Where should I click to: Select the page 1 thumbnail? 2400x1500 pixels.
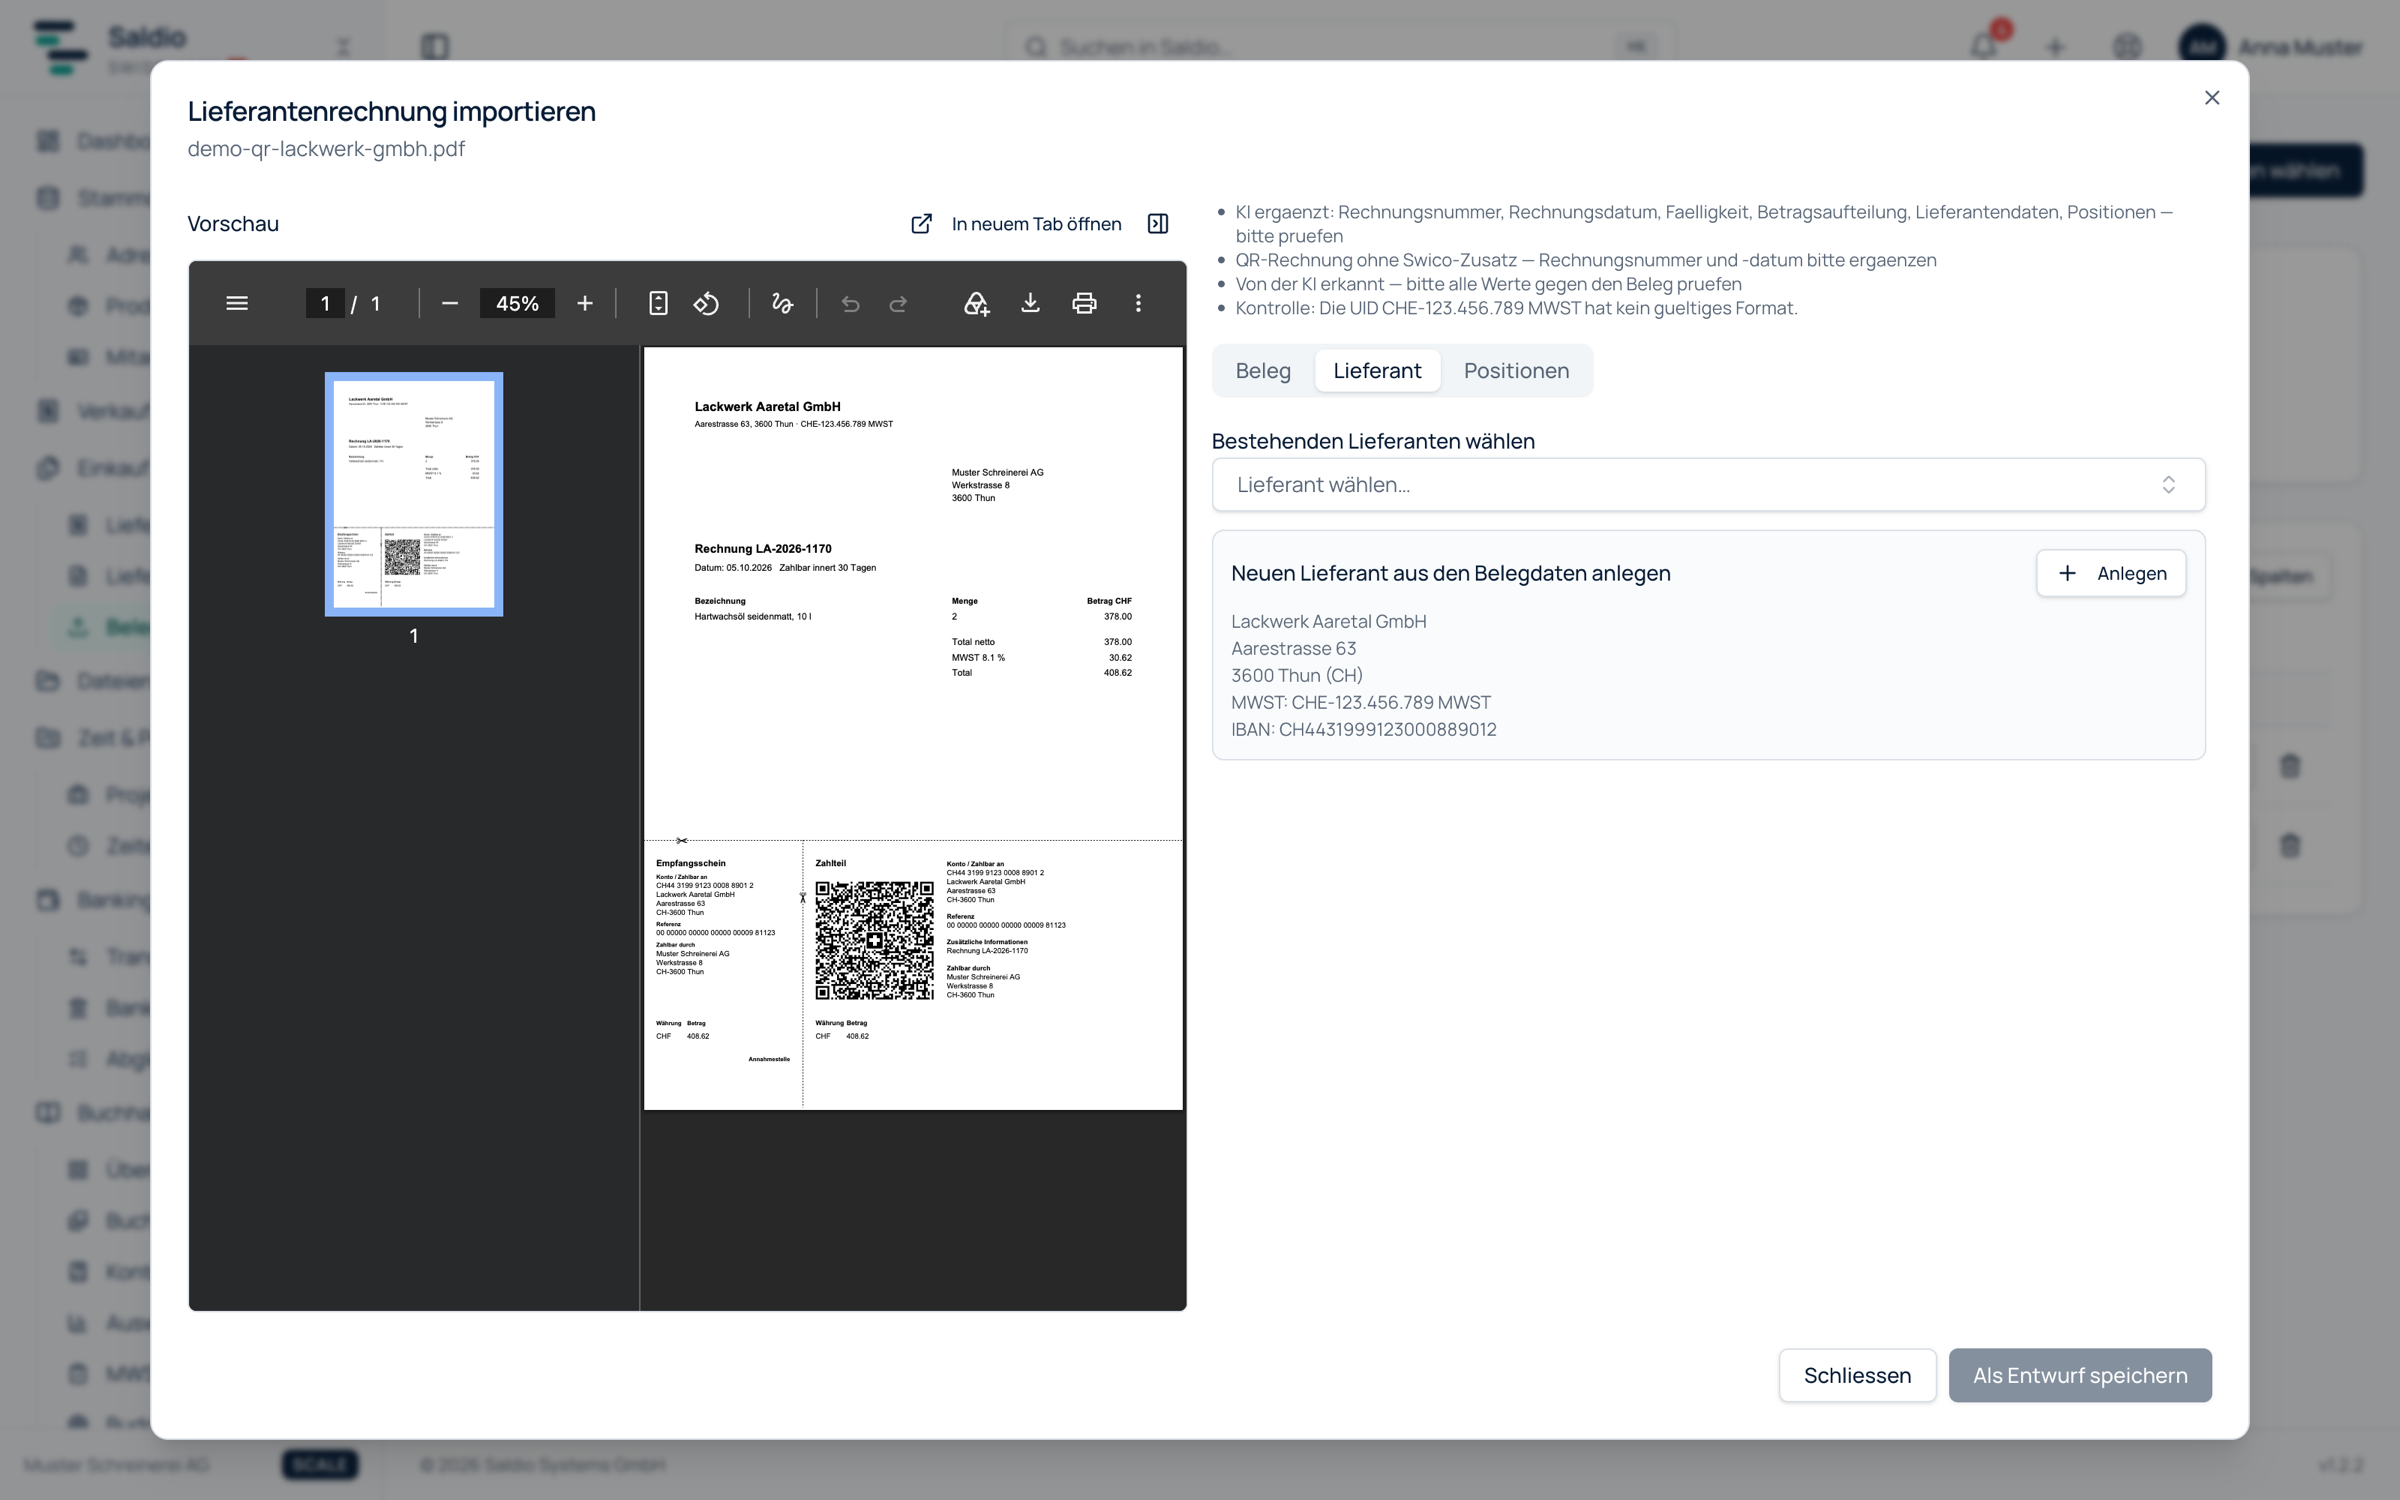pos(414,494)
